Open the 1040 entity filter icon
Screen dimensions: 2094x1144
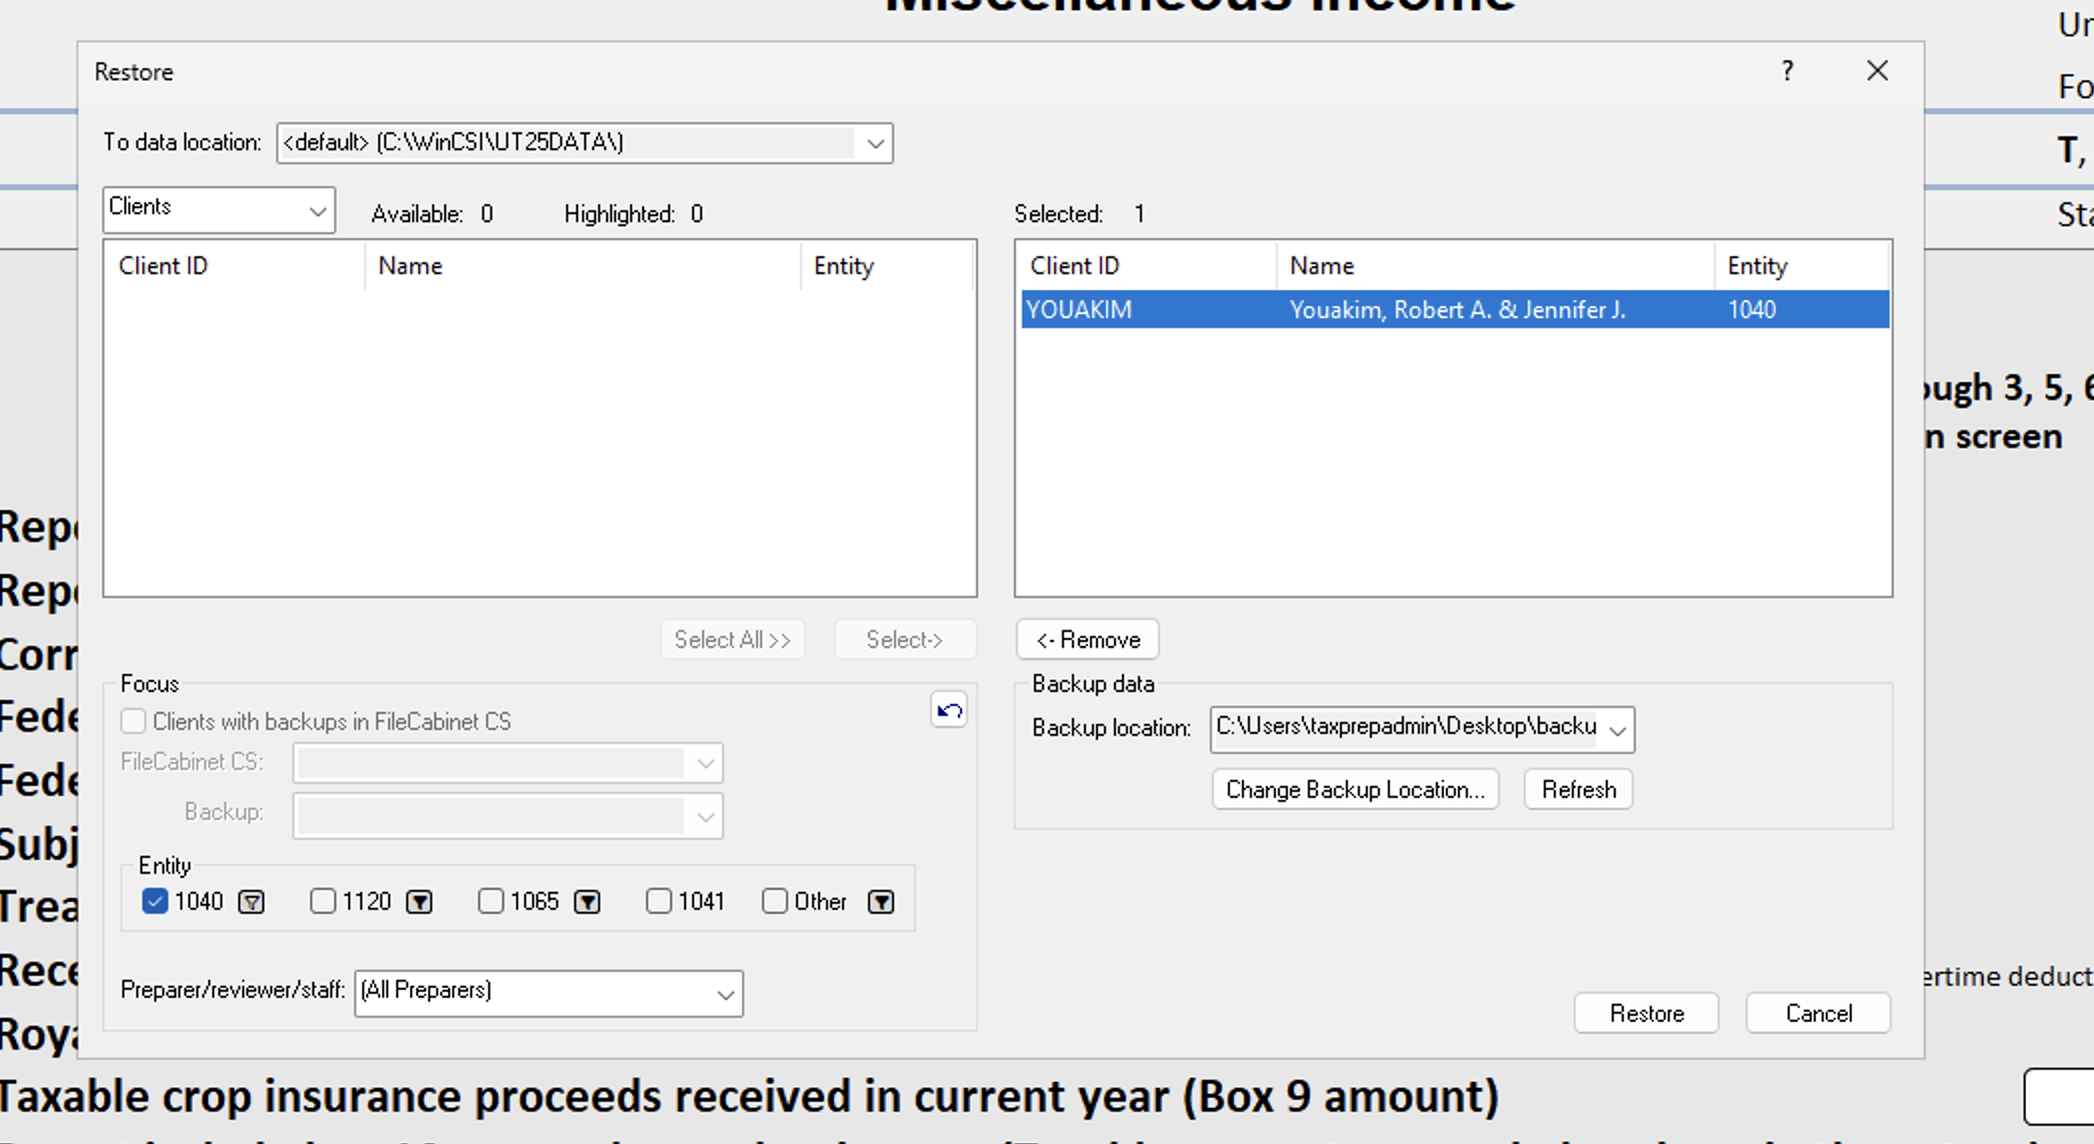[x=252, y=902]
